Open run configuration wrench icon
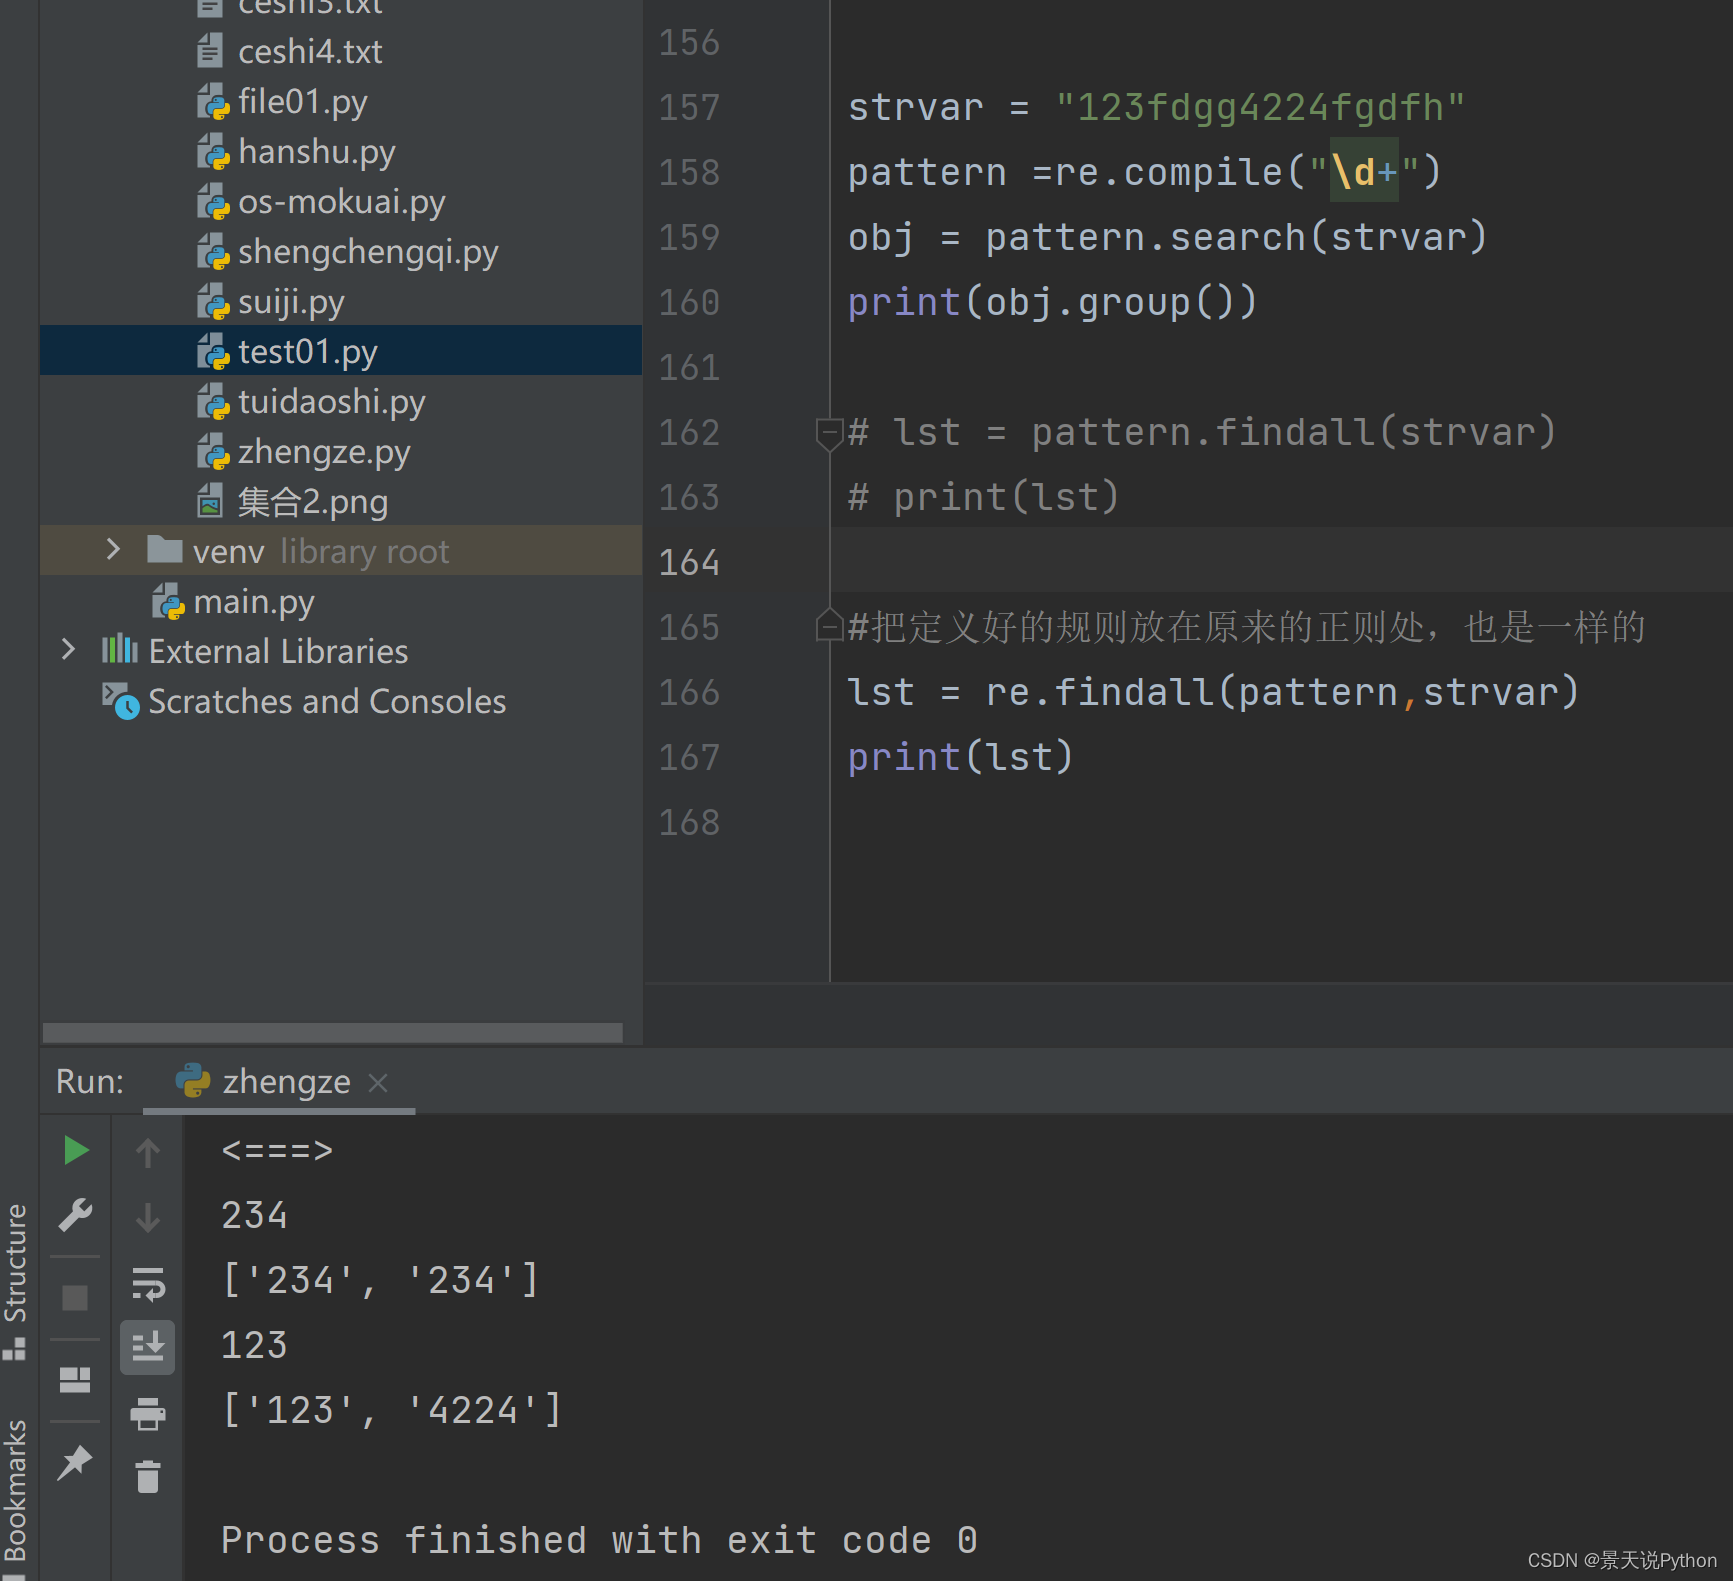The height and width of the screenshot is (1581, 1733). (76, 1215)
